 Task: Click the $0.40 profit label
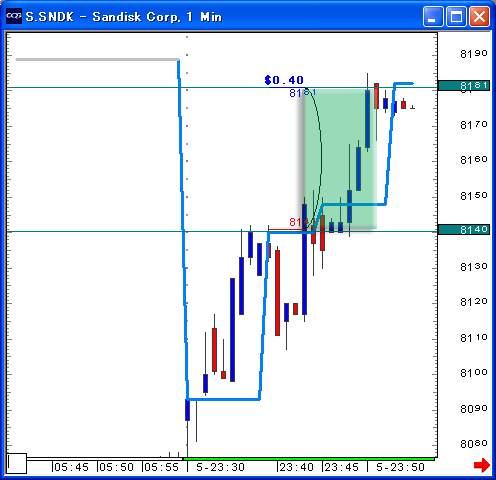[284, 80]
